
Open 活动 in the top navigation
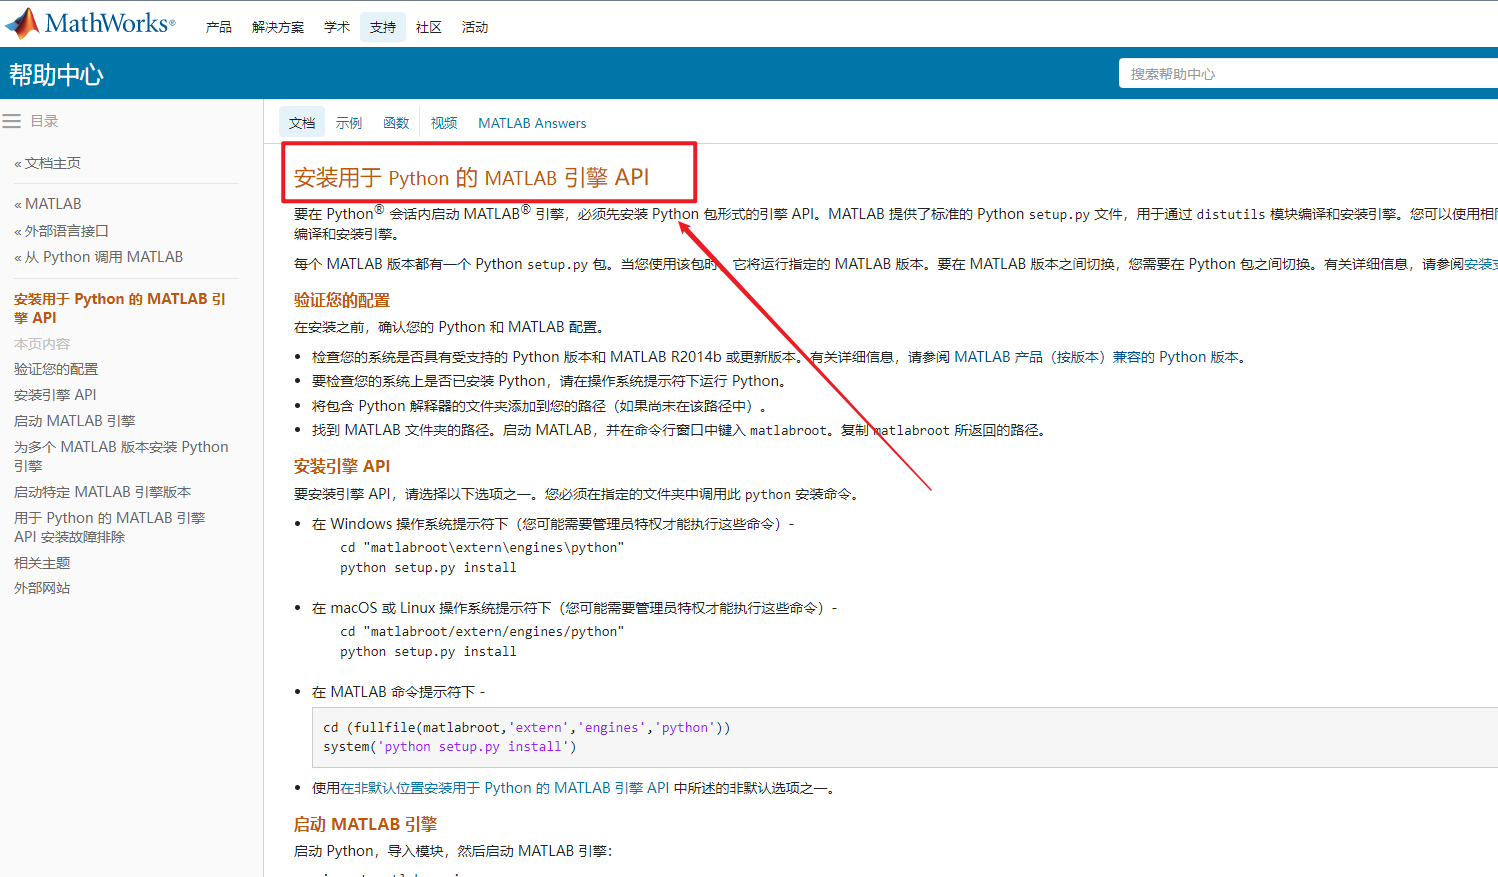[475, 27]
